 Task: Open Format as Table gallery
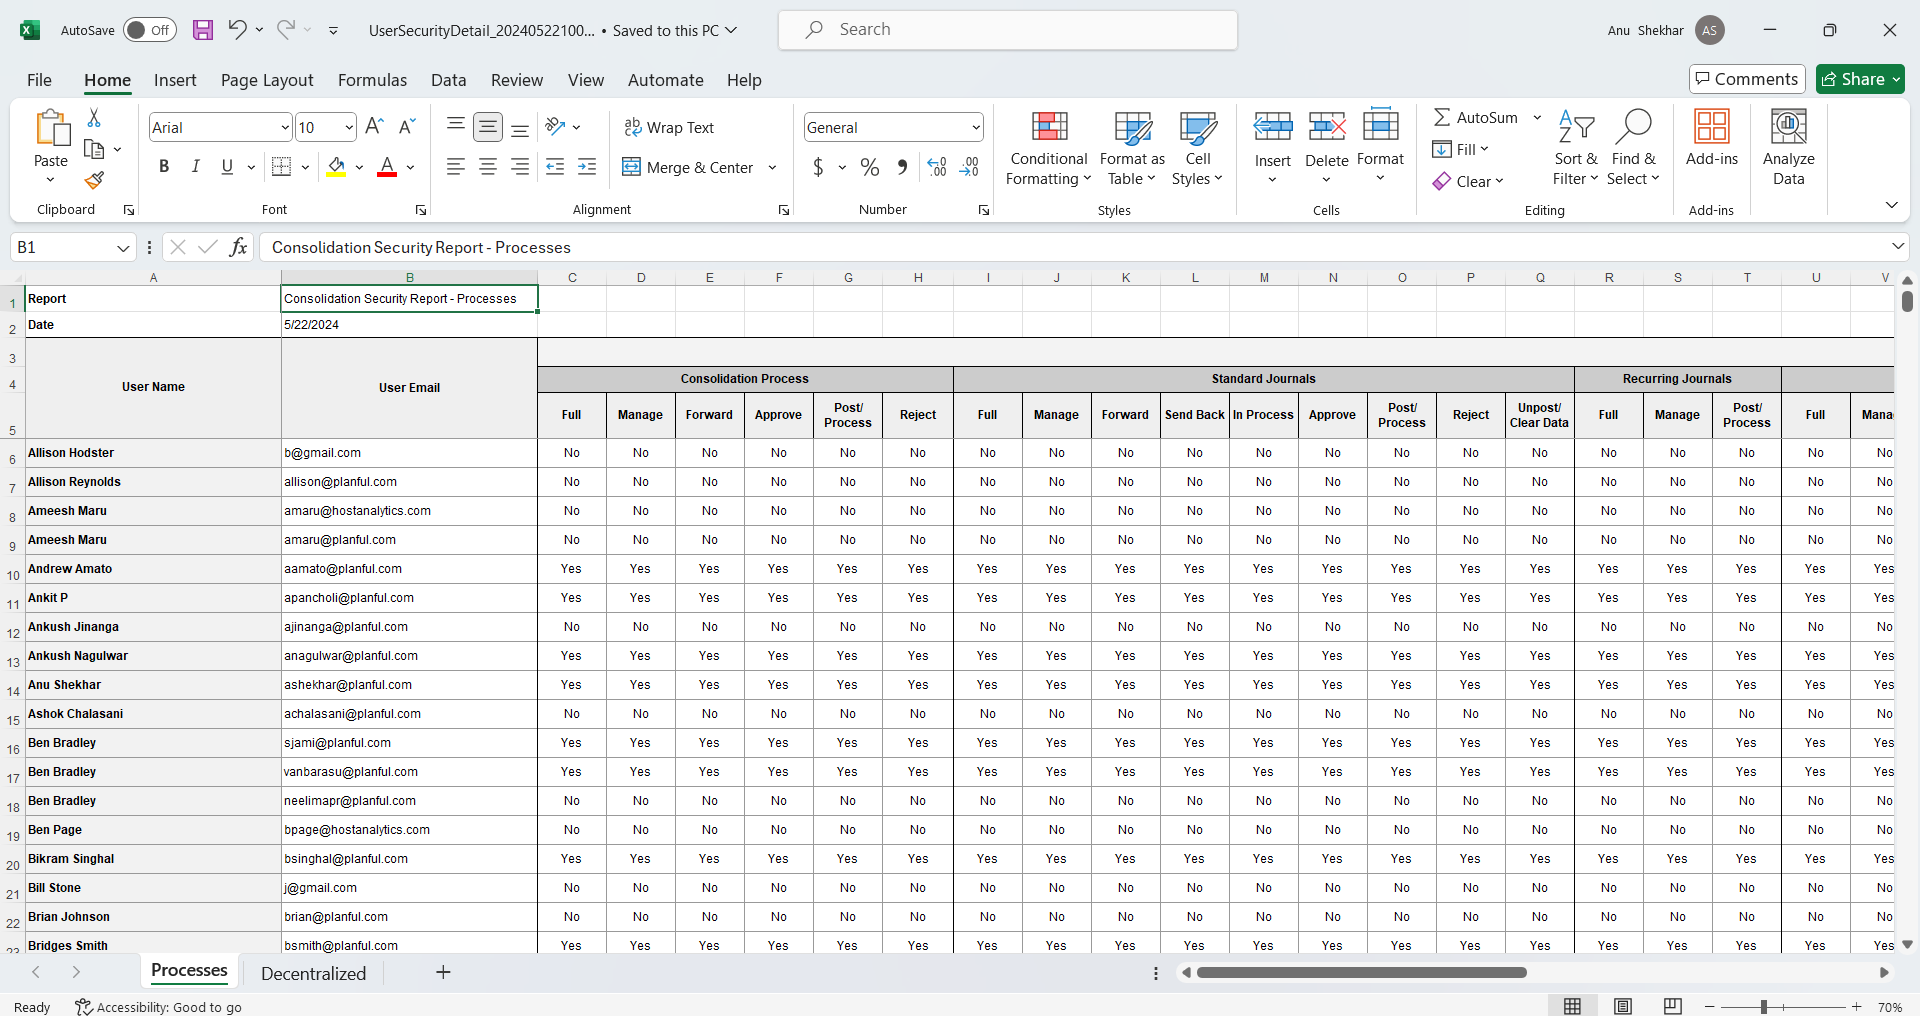[x=1132, y=148]
